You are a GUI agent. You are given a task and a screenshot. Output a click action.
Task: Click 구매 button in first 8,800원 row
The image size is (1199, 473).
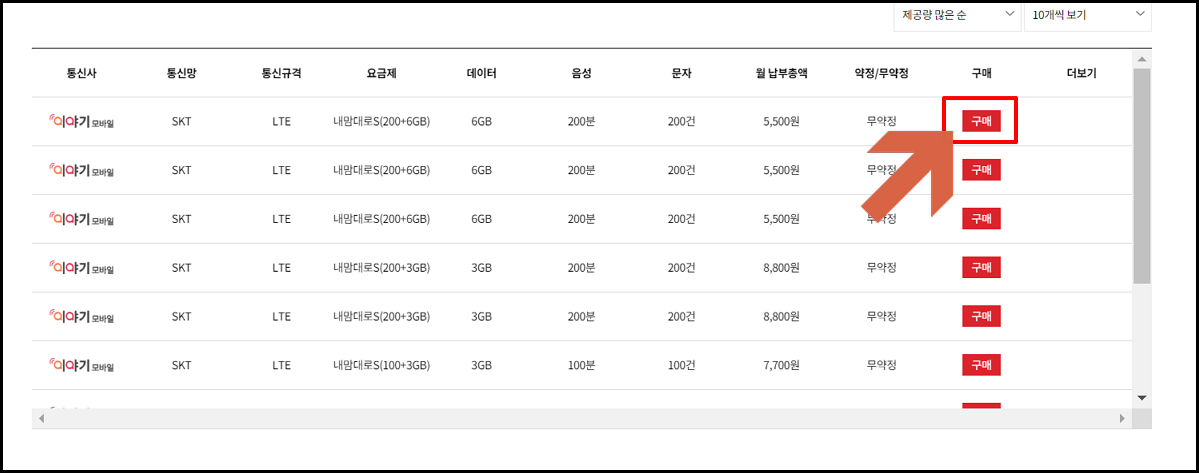pos(981,267)
